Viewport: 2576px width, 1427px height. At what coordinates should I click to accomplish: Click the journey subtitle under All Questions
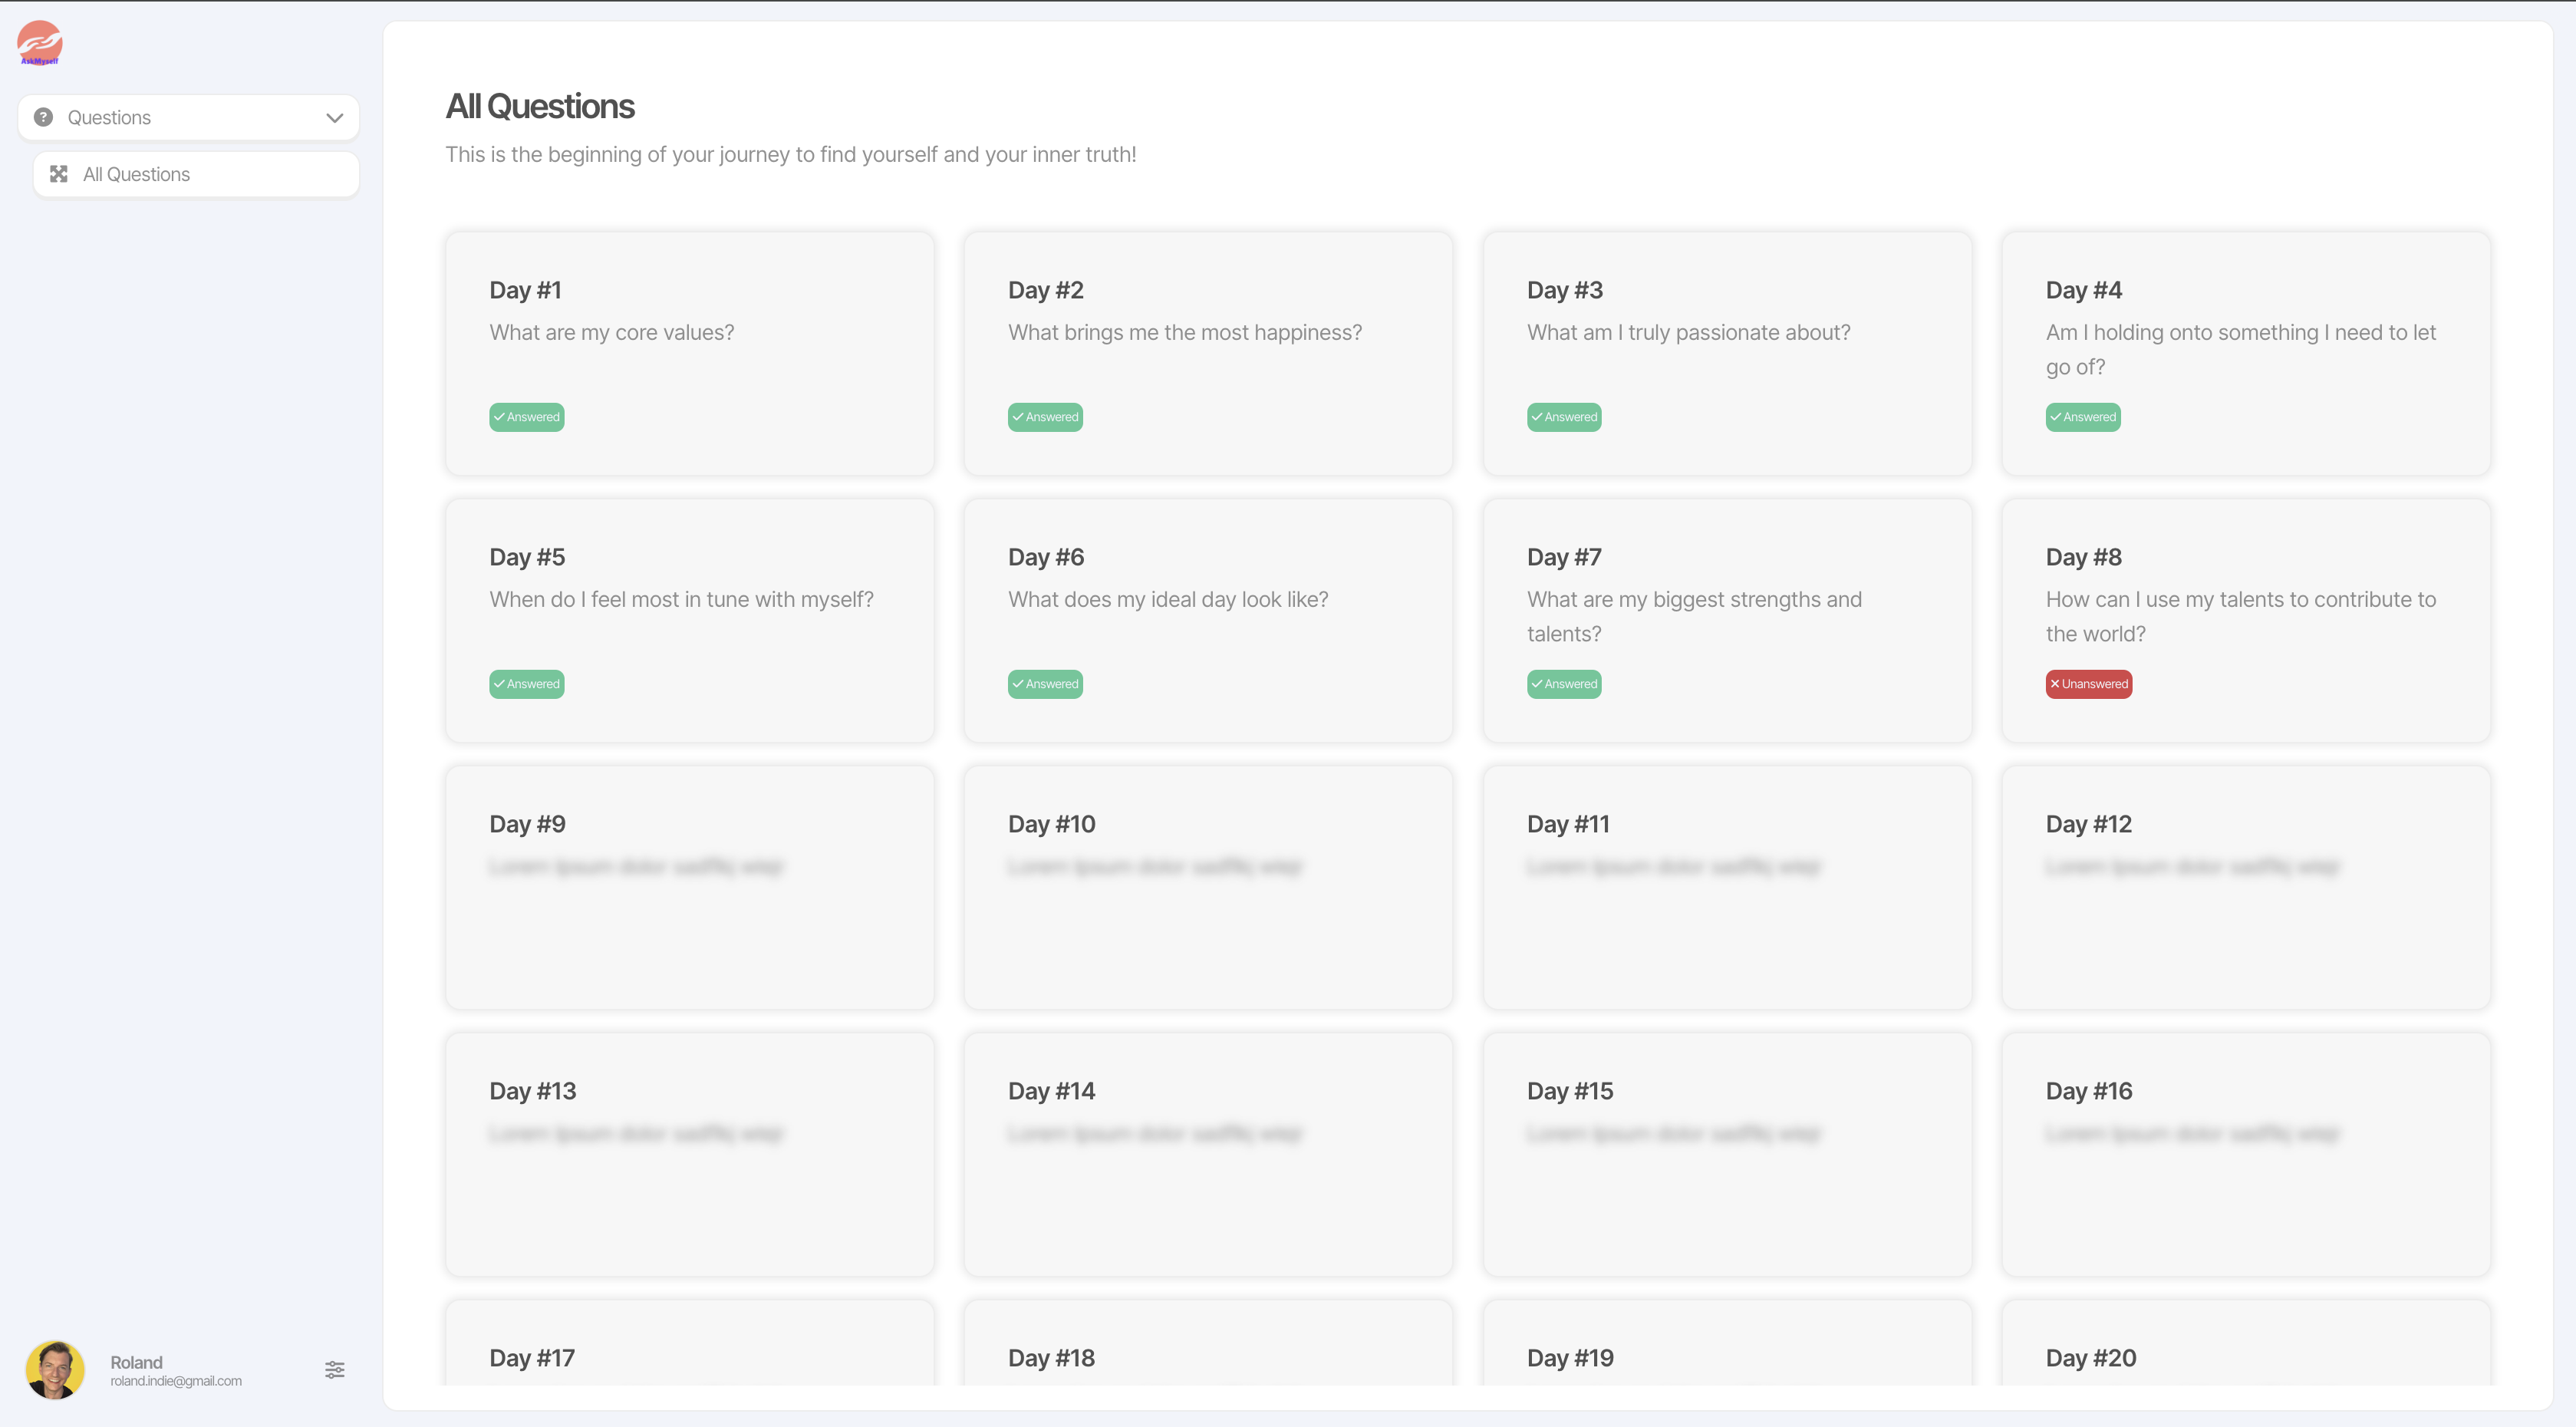coord(791,154)
